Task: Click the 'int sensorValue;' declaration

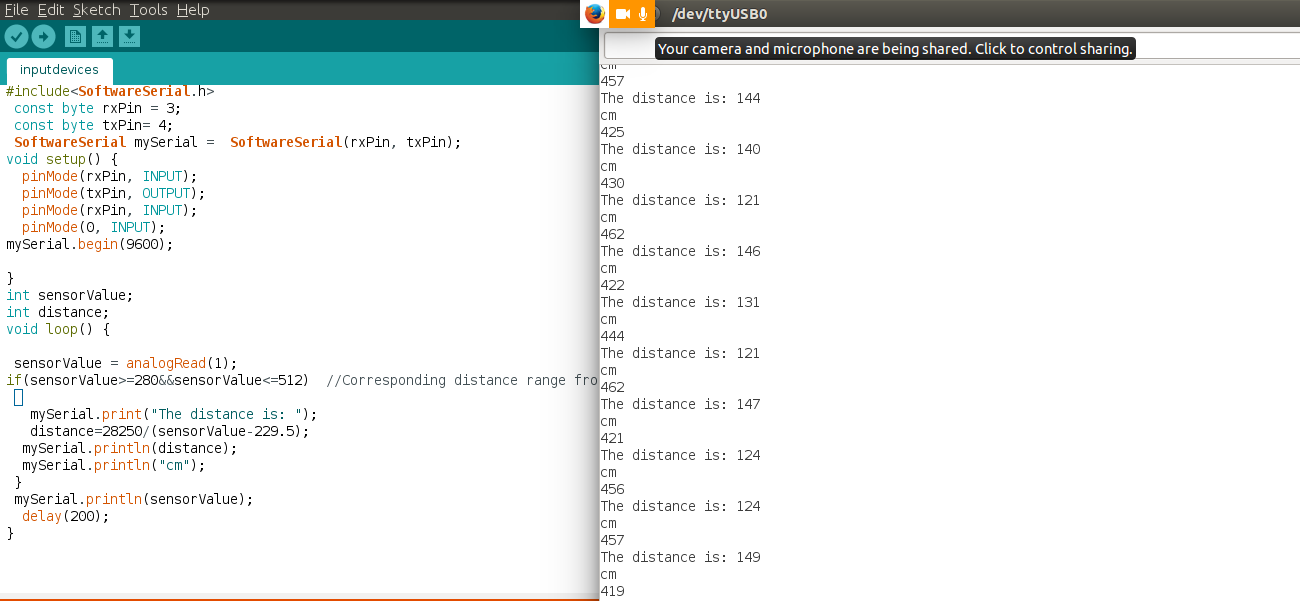Action: tap(69, 295)
